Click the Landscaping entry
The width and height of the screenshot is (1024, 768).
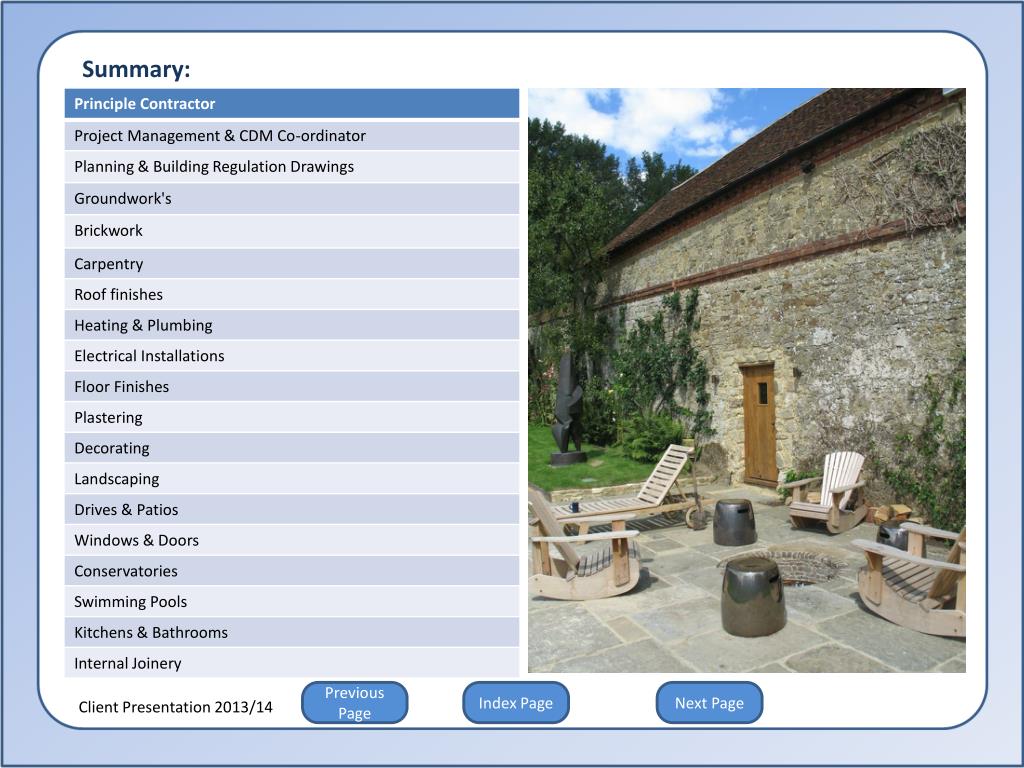pyautogui.click(x=292, y=478)
